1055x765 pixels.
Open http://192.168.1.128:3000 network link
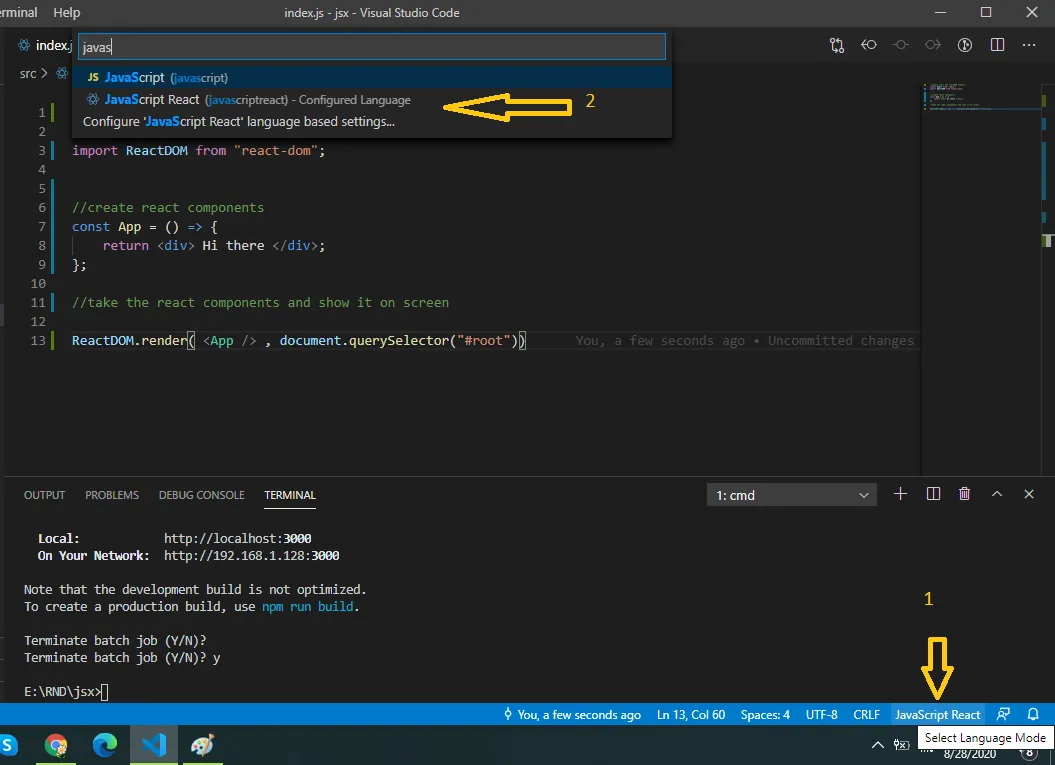[252, 556]
